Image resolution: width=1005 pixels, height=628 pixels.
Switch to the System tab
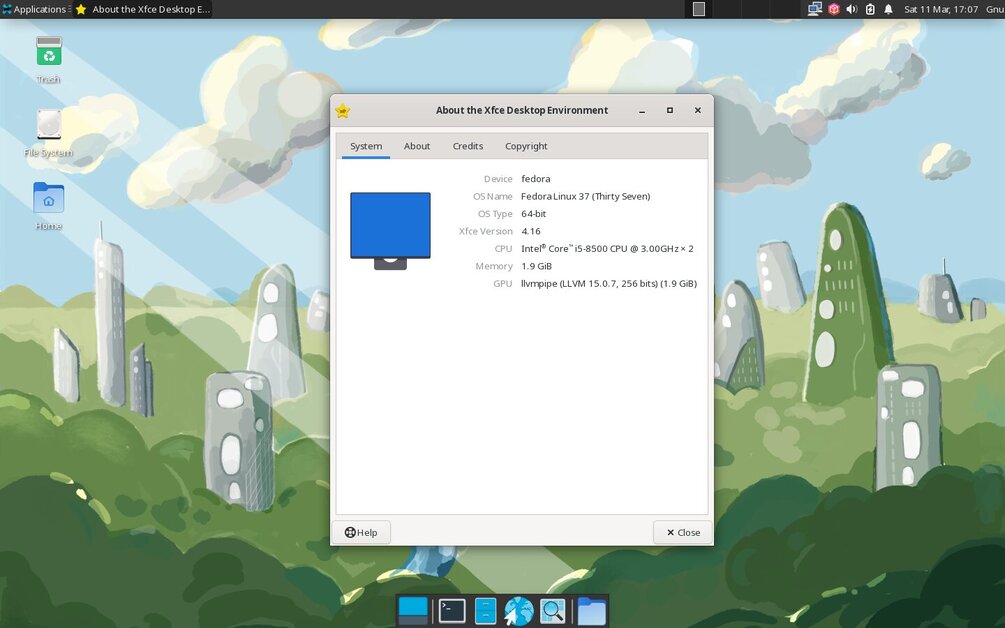(x=366, y=146)
